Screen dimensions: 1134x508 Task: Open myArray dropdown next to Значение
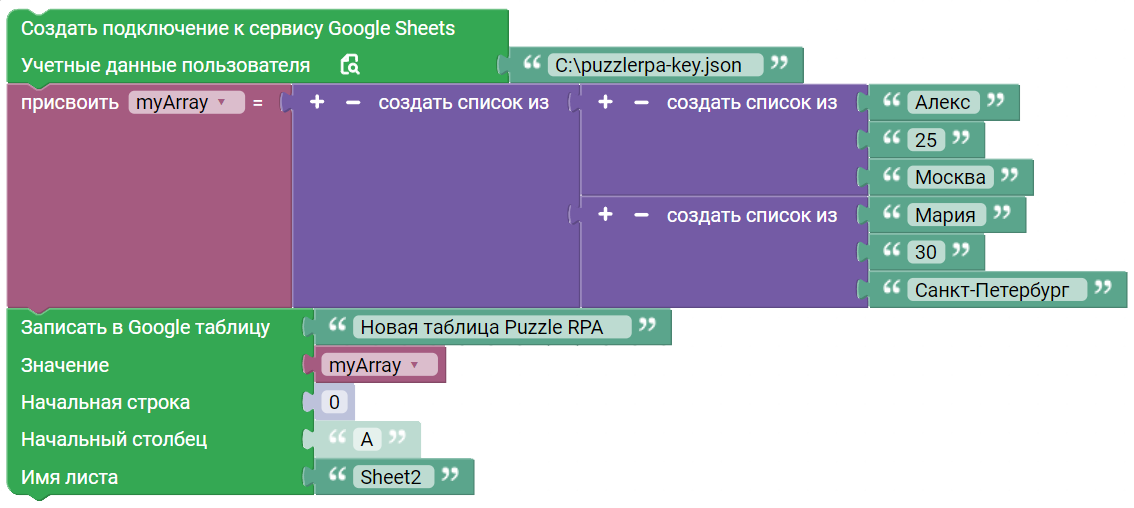(379, 365)
